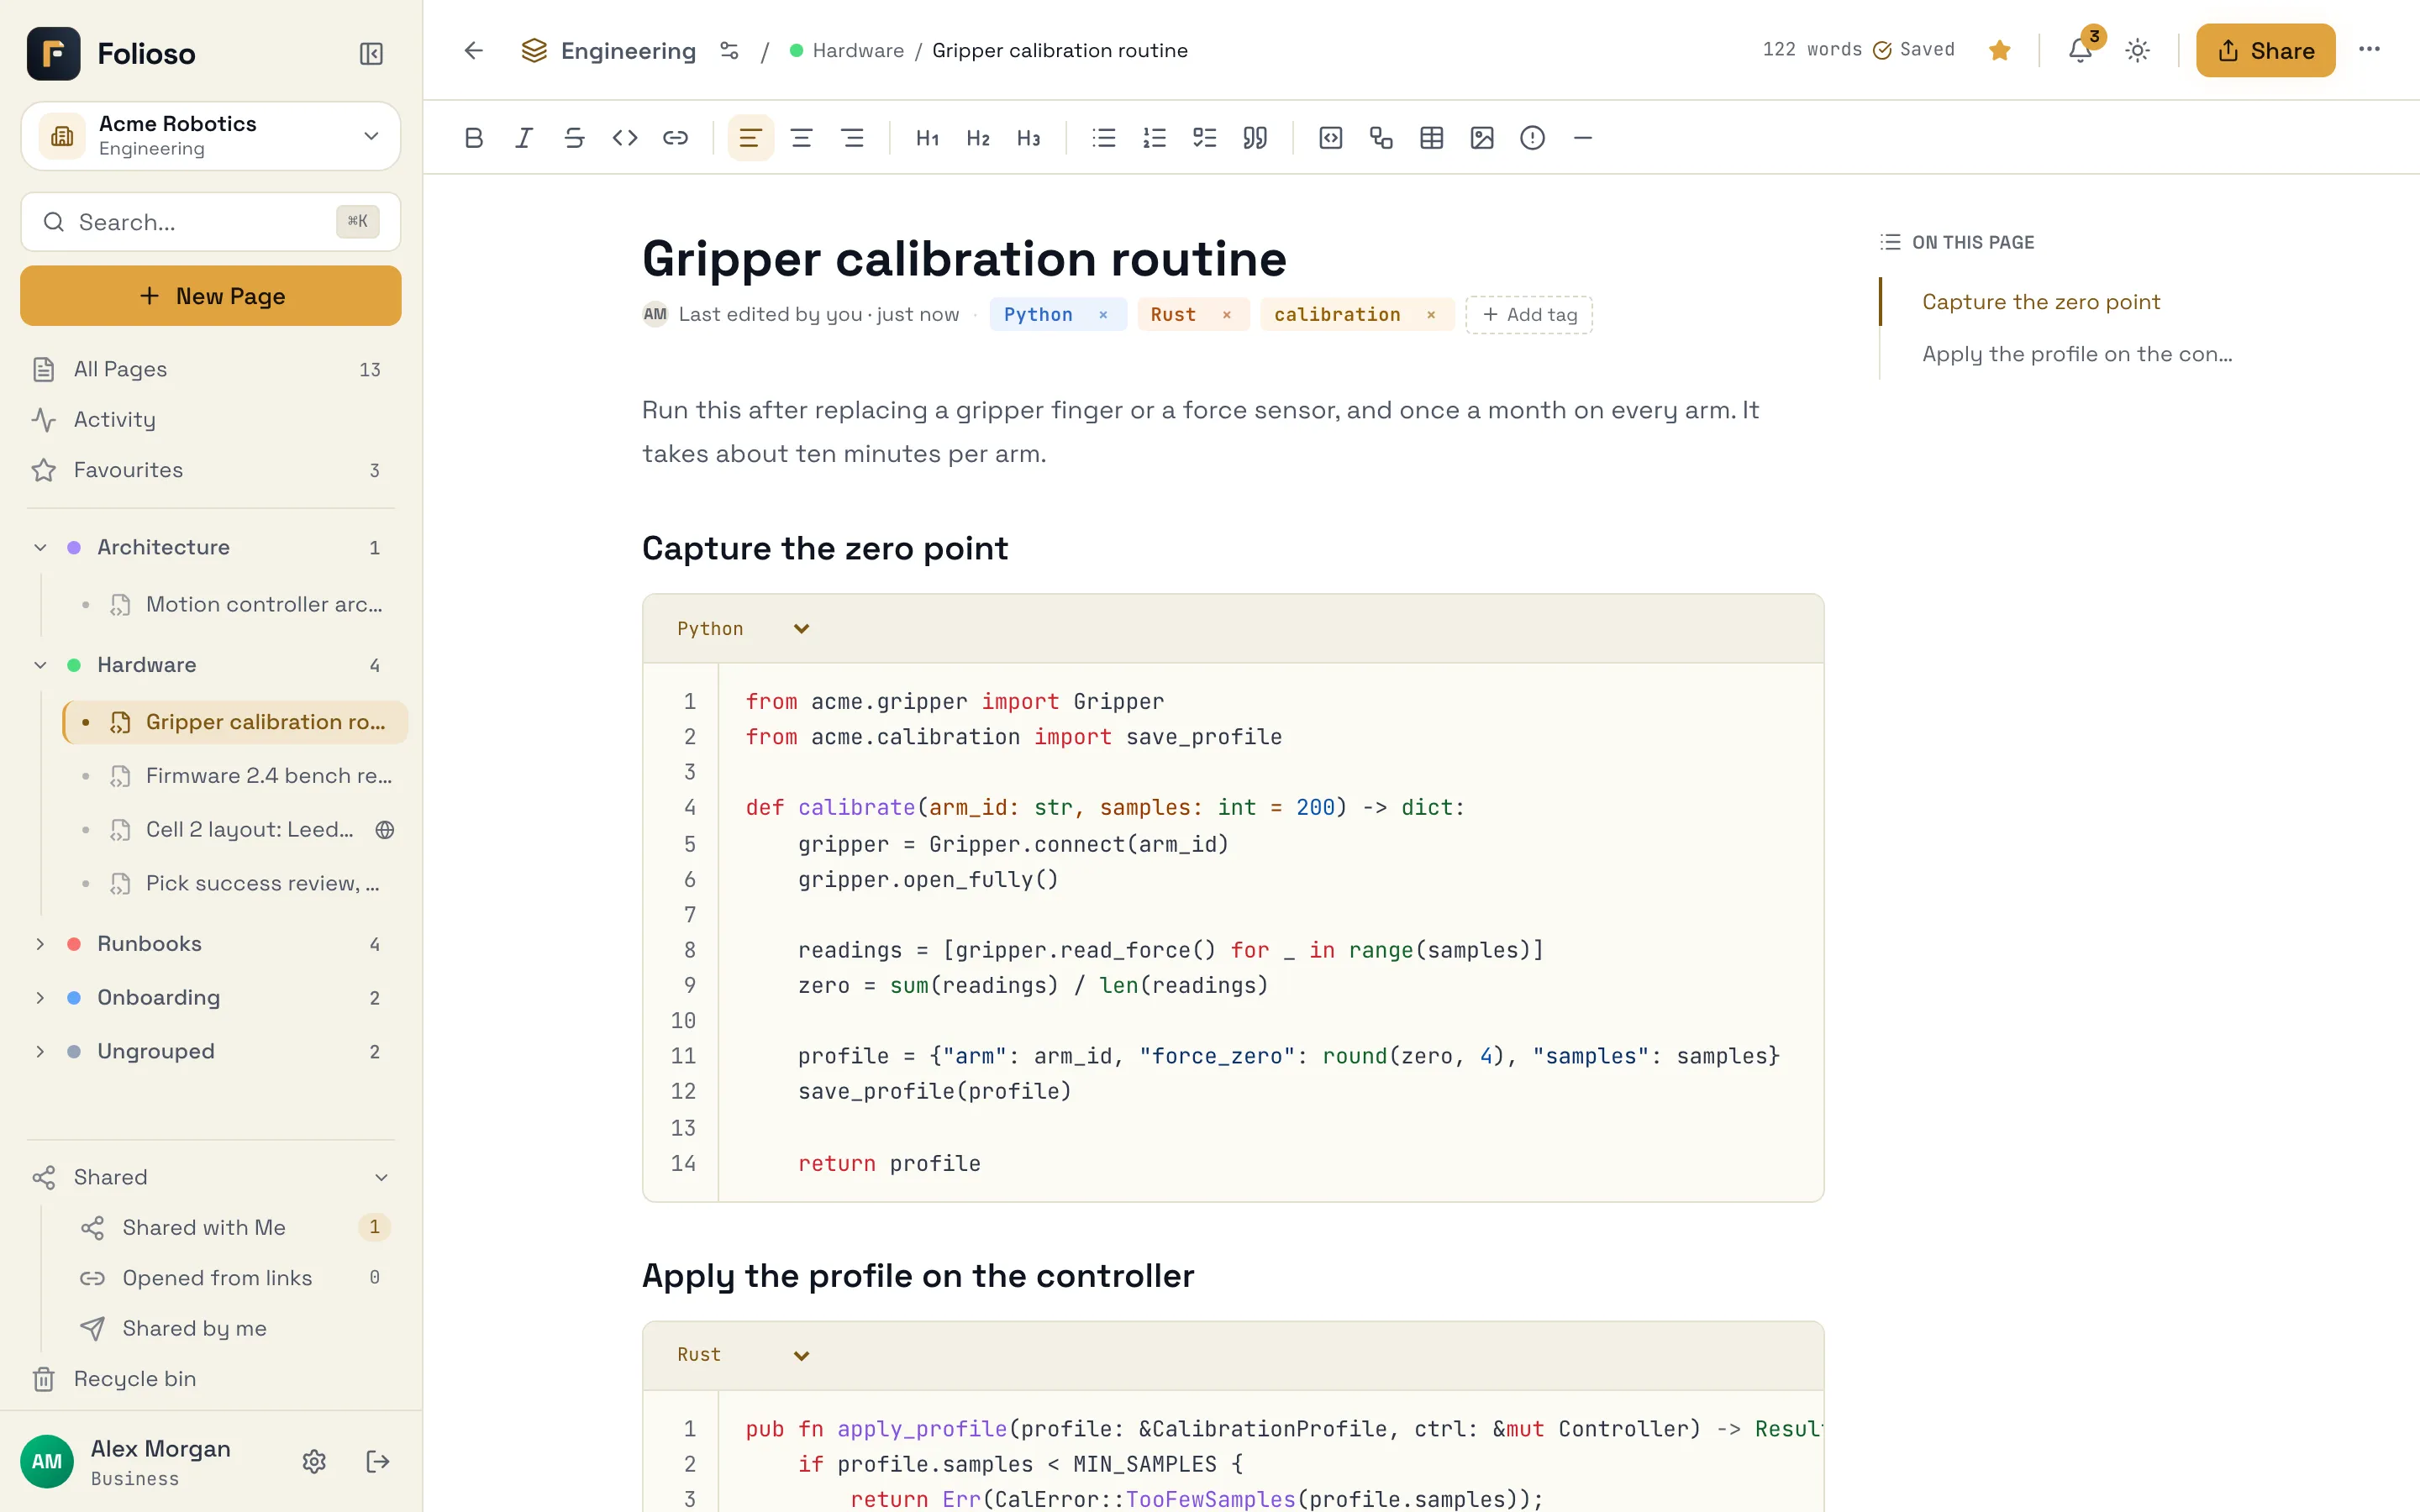Open Shared with Me
The height and width of the screenshot is (1512, 2420).
tap(236, 1227)
